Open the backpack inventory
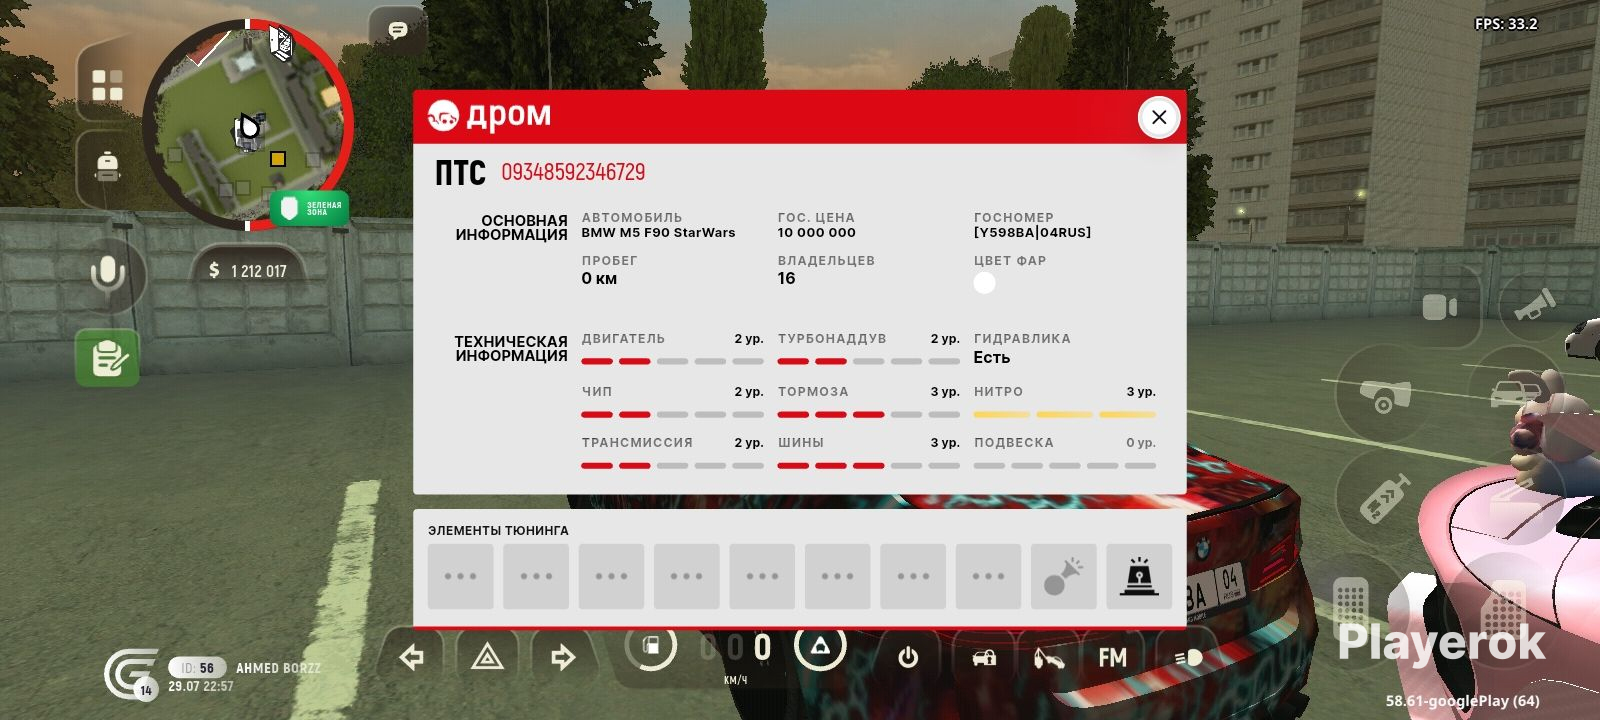The width and height of the screenshot is (1600, 720). (107, 166)
